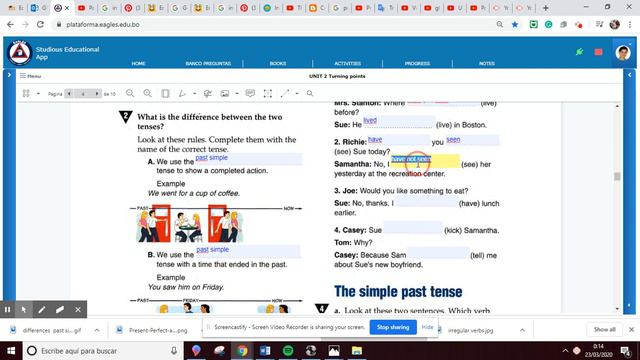Click the Studious Educational App logo
The width and height of the screenshot is (640, 360).
pos(20,53)
